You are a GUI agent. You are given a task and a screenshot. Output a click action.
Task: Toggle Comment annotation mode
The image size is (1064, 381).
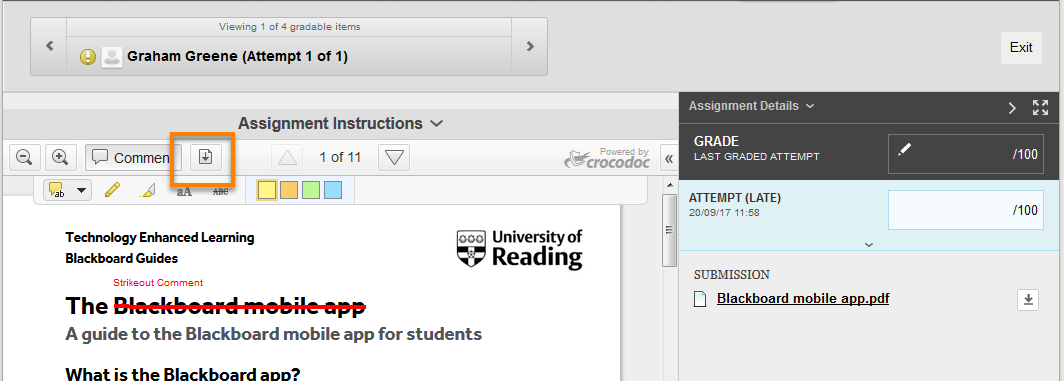coord(133,158)
